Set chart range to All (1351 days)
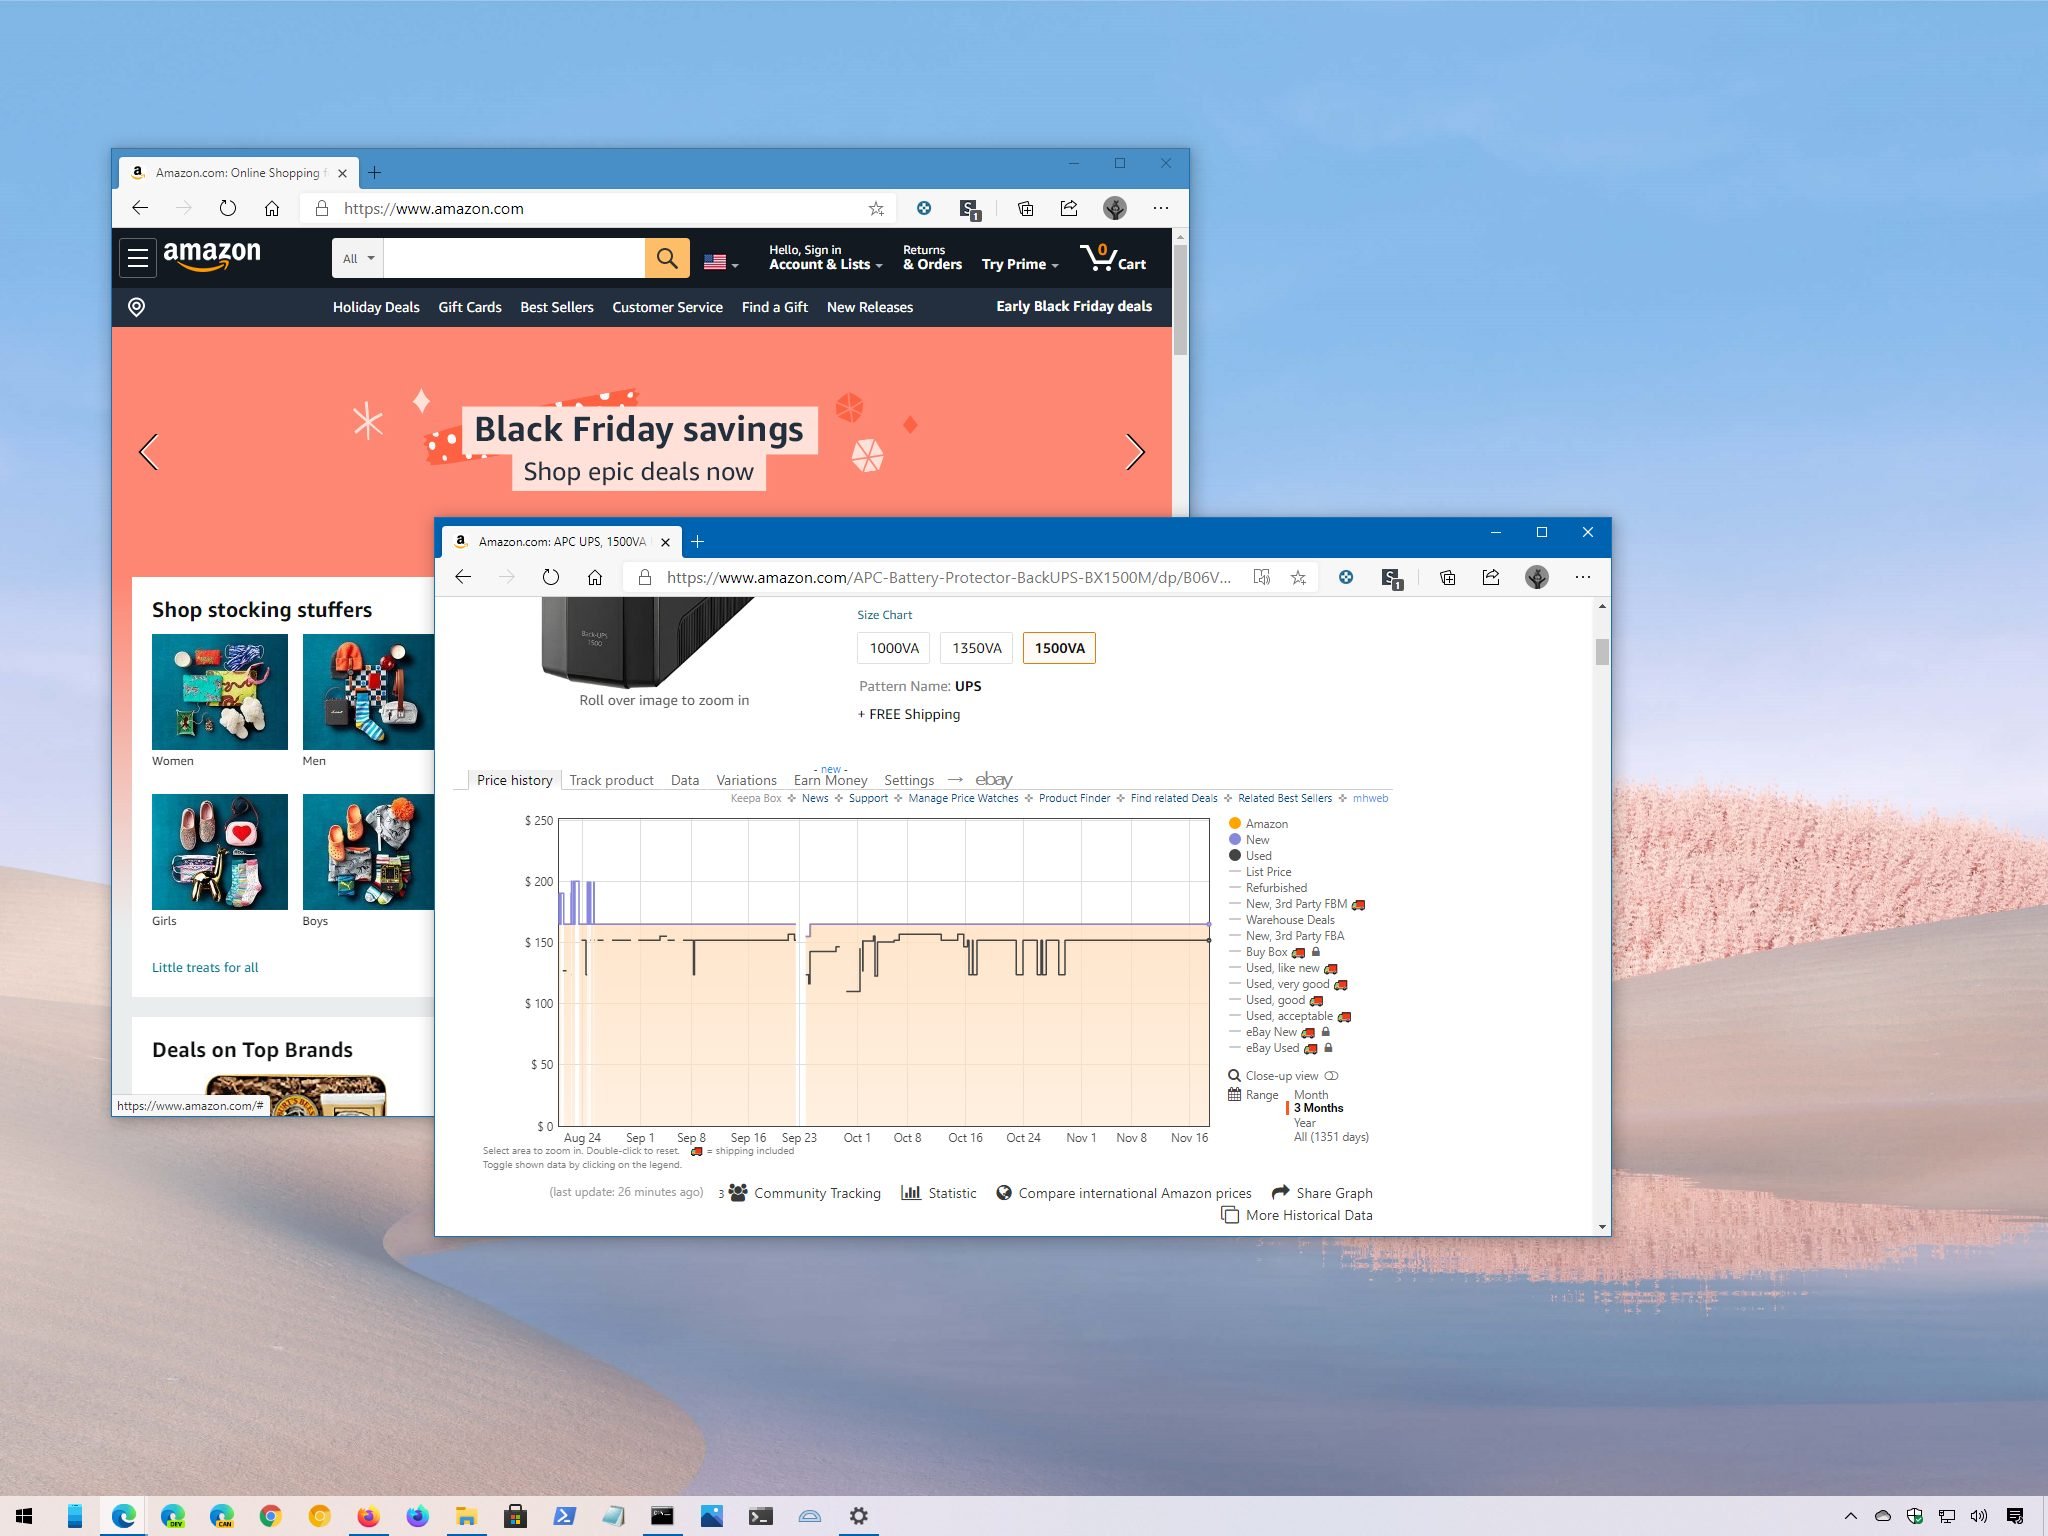The image size is (2048, 1536). click(x=1331, y=1137)
